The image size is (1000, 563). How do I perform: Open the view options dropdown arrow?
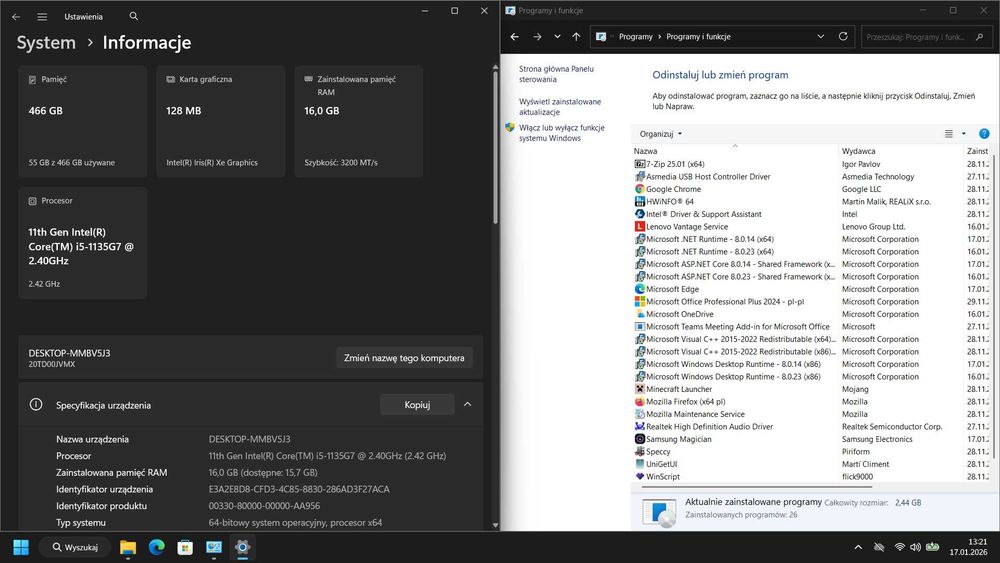click(964, 134)
